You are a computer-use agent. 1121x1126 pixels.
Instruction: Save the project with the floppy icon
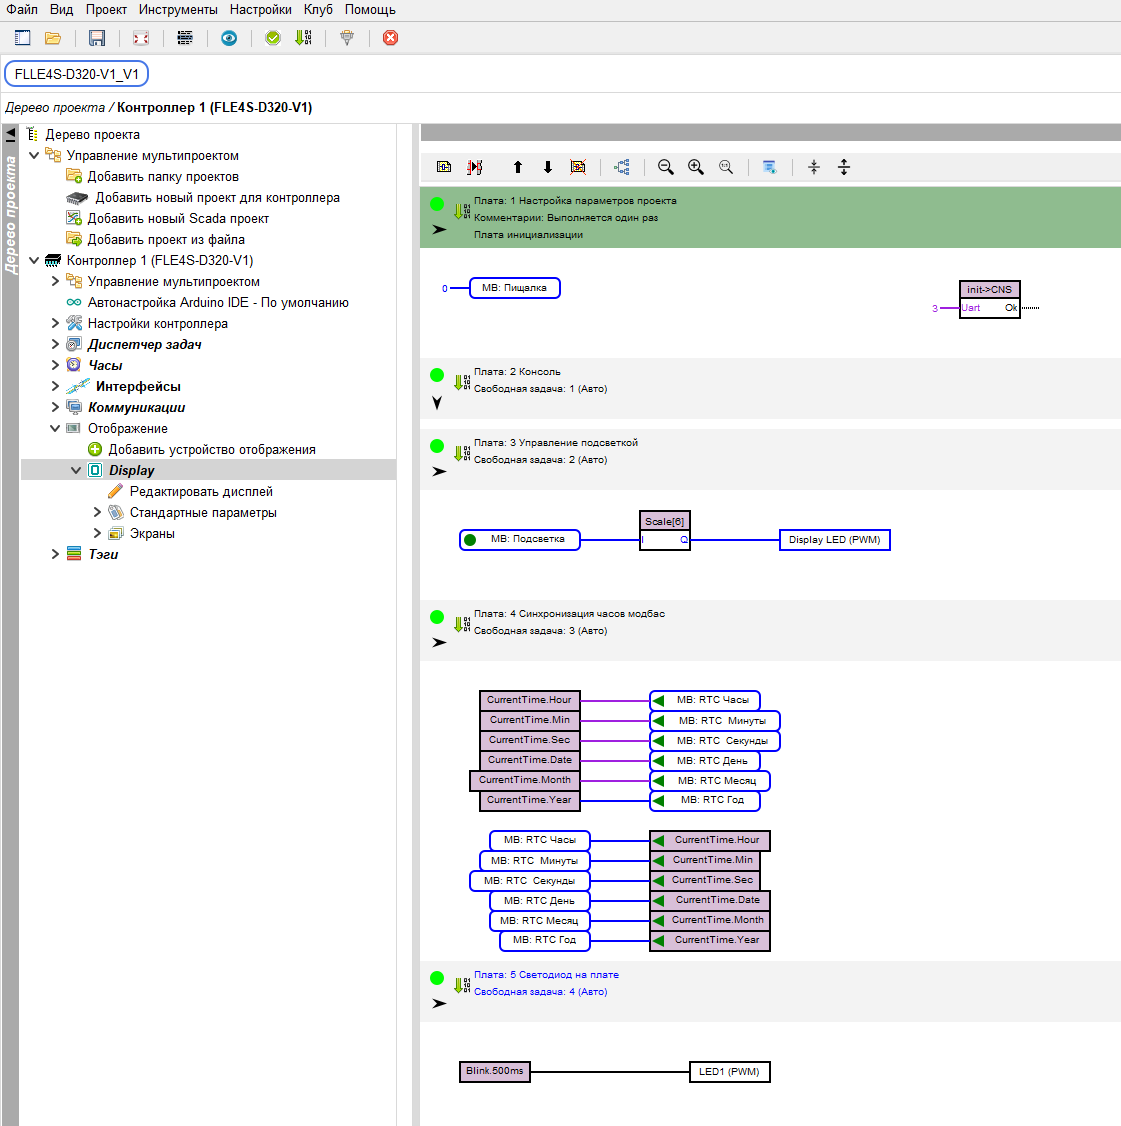coord(97,38)
